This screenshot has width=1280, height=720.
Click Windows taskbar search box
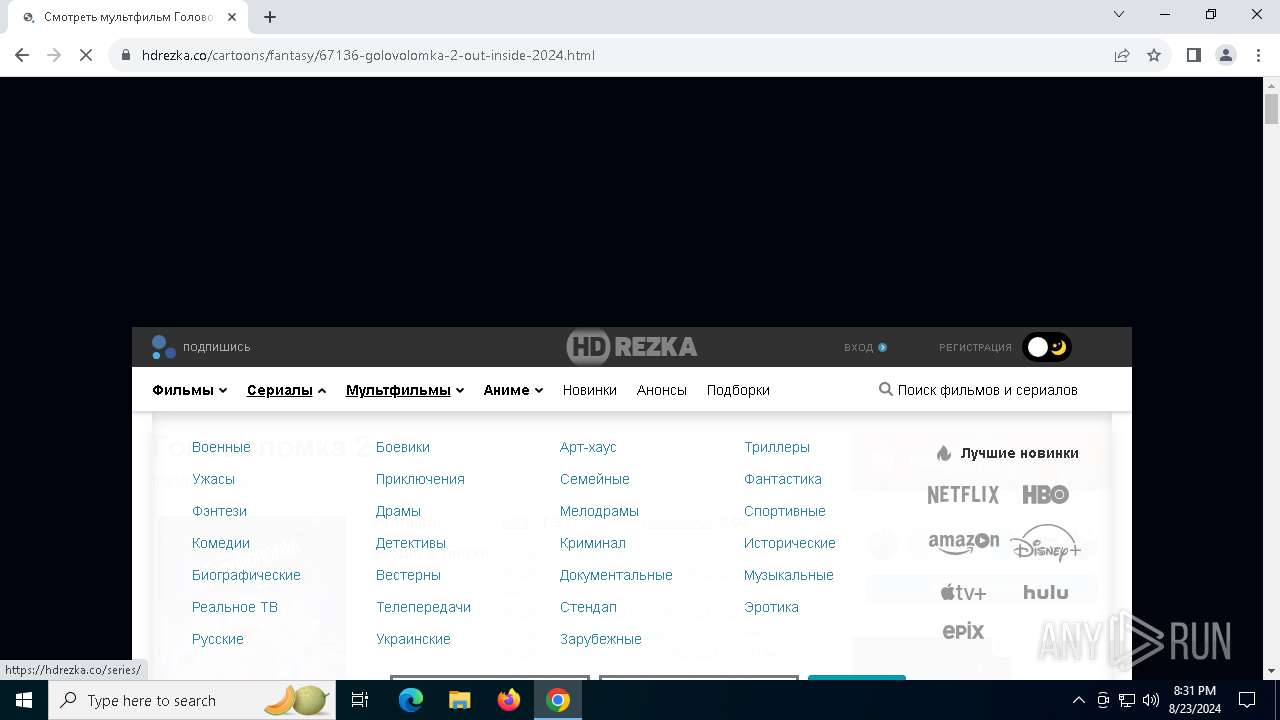point(193,700)
